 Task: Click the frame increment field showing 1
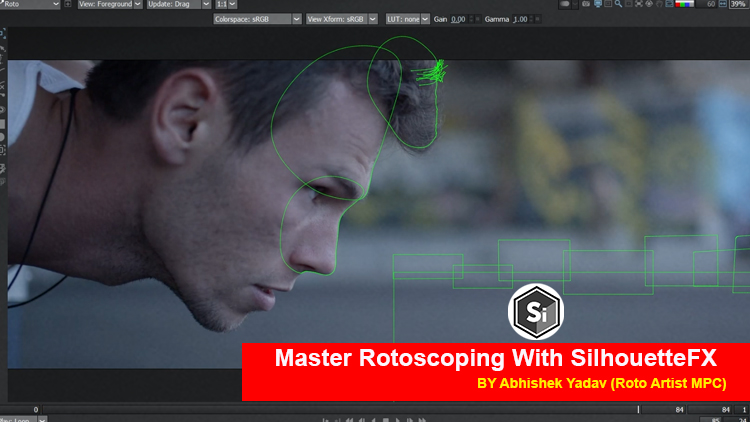743,410
